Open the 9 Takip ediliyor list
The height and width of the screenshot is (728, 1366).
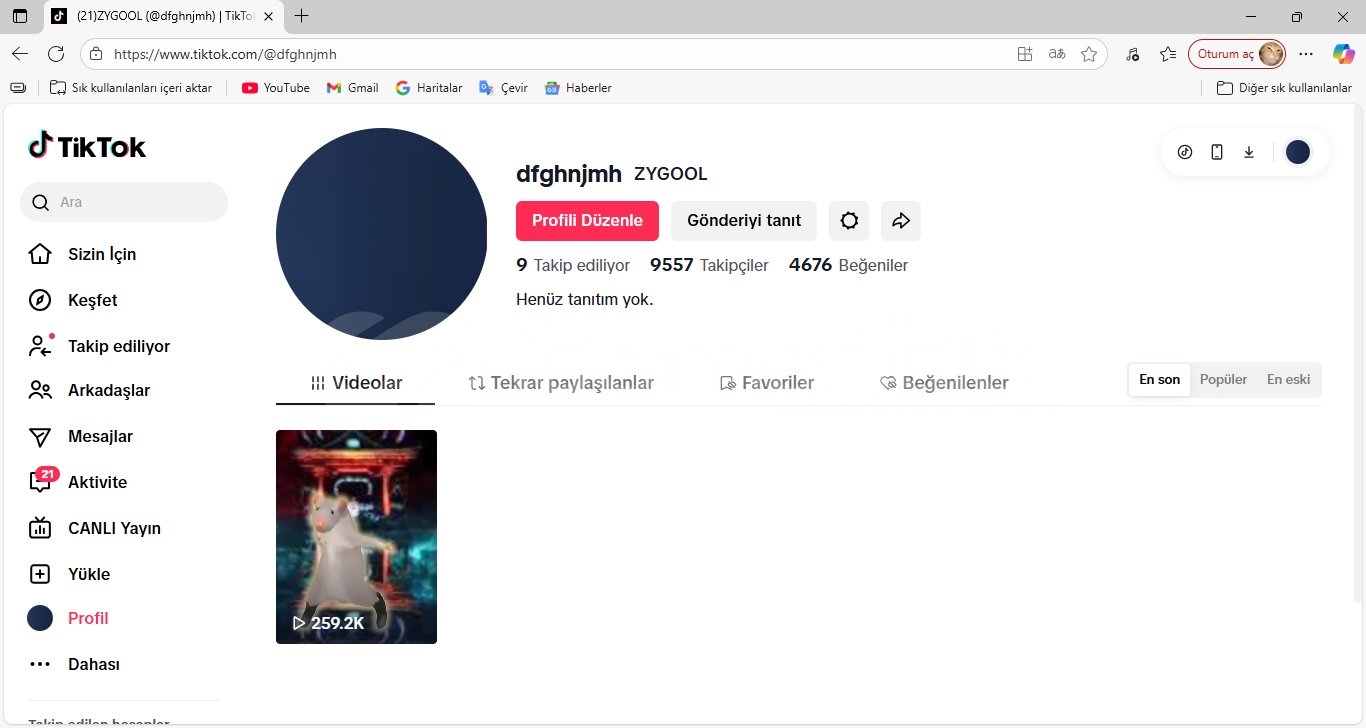(573, 265)
